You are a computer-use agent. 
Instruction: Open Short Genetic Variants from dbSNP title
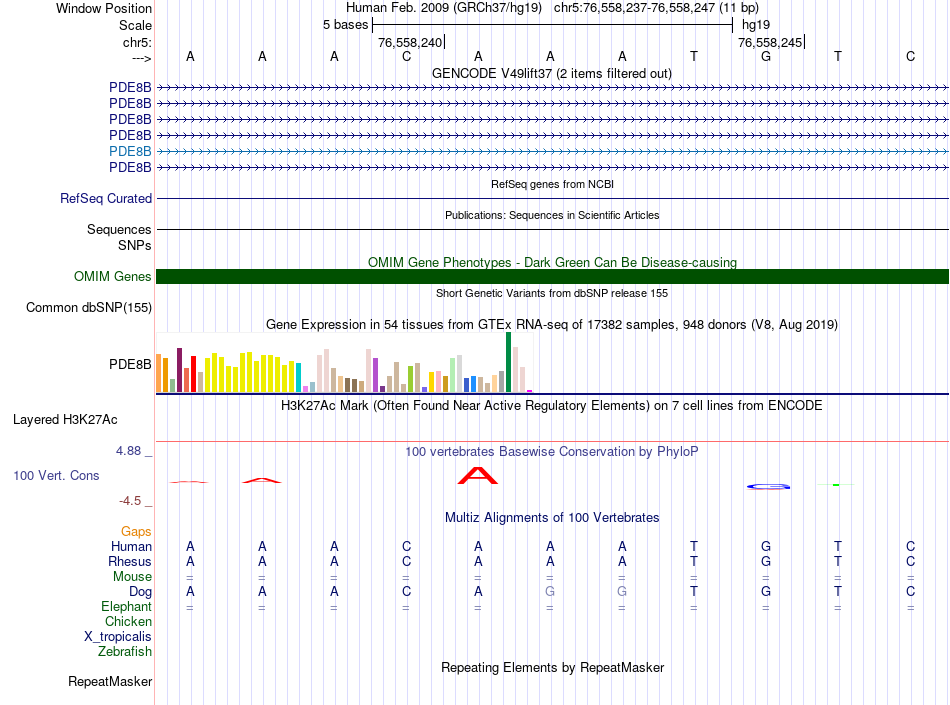552,293
